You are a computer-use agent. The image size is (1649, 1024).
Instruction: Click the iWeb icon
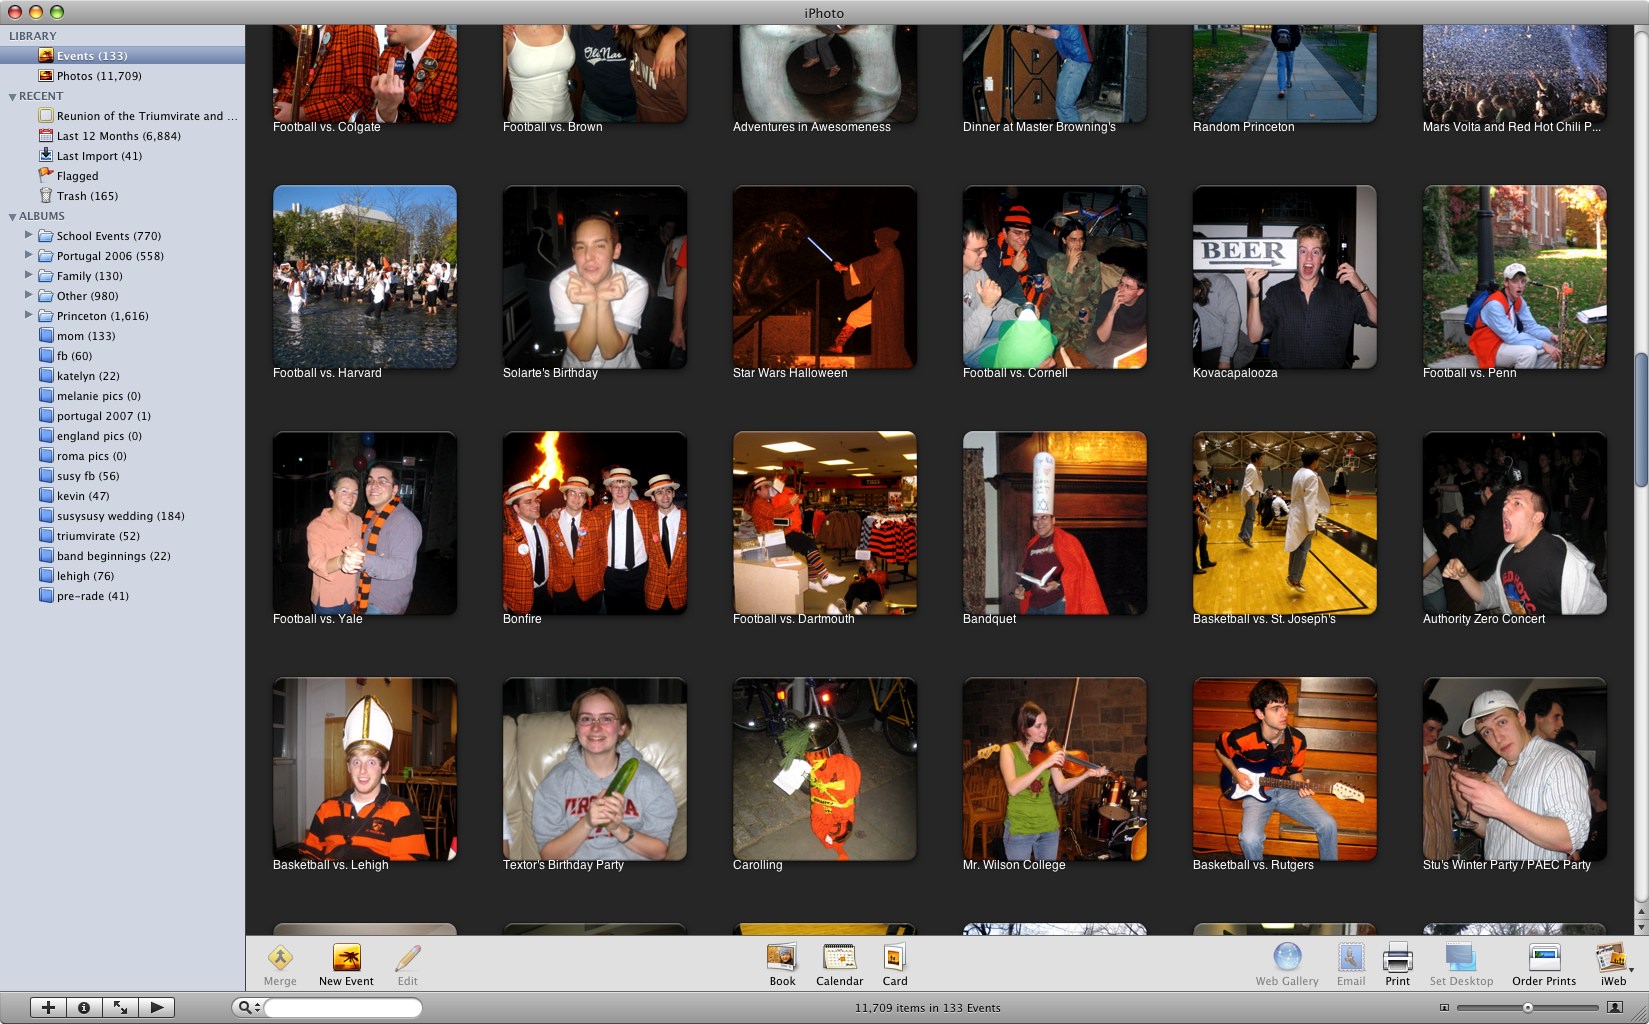pyautogui.click(x=1610, y=958)
